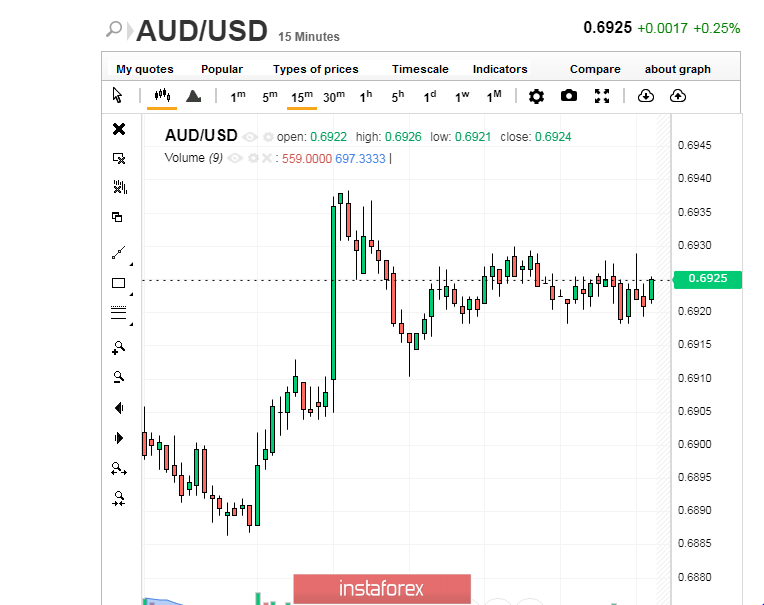Viewport: 764px width, 605px height.
Task: Select the rectangle shape tool
Action: (x=118, y=283)
